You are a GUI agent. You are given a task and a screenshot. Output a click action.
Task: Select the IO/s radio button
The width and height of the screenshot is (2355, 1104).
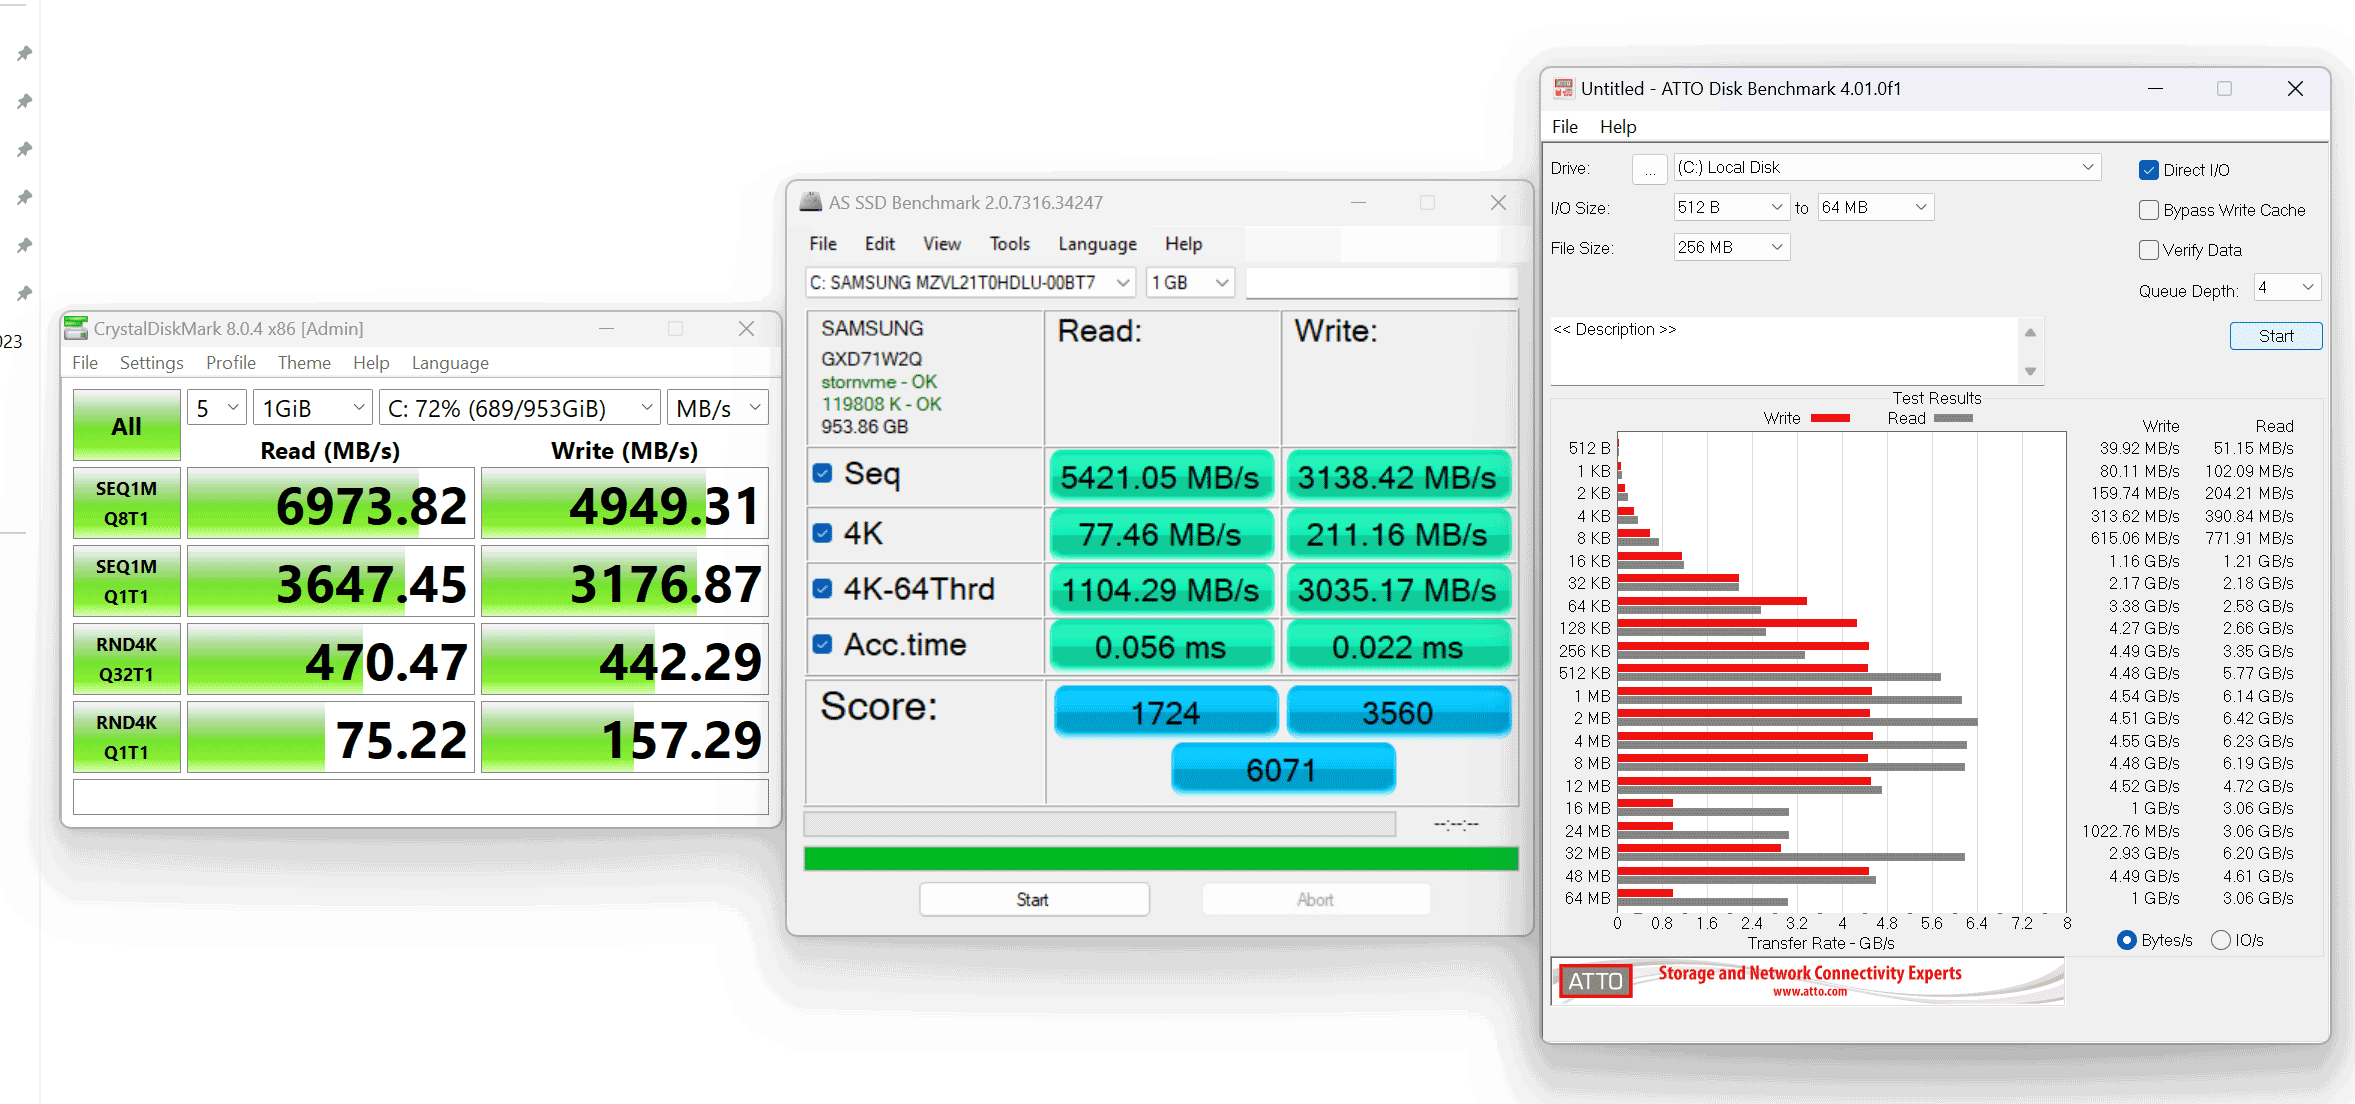pos(2220,940)
